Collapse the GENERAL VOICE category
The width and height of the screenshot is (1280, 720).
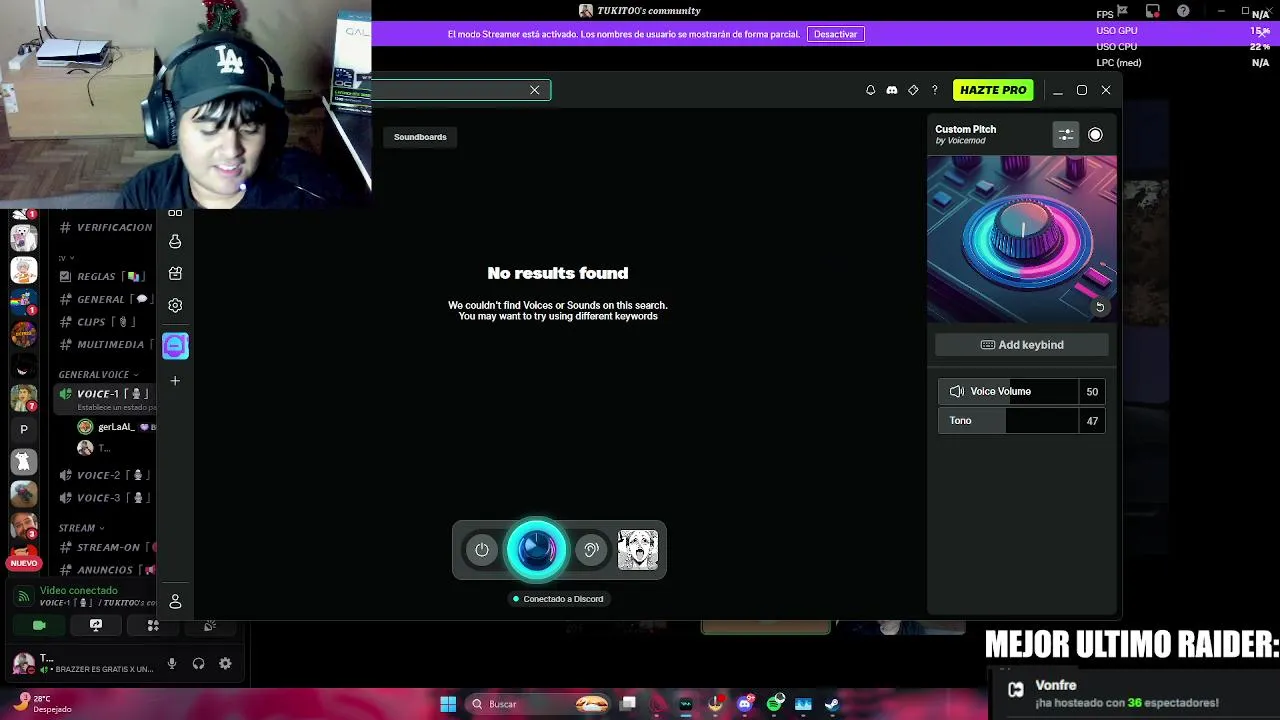tap(98, 375)
